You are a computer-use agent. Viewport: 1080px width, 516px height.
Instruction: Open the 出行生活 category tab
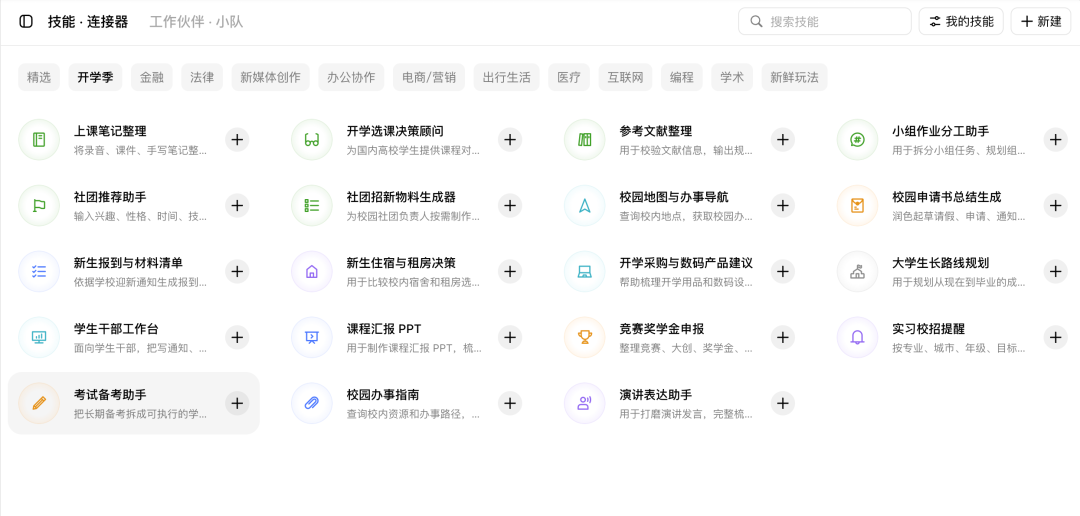507,77
